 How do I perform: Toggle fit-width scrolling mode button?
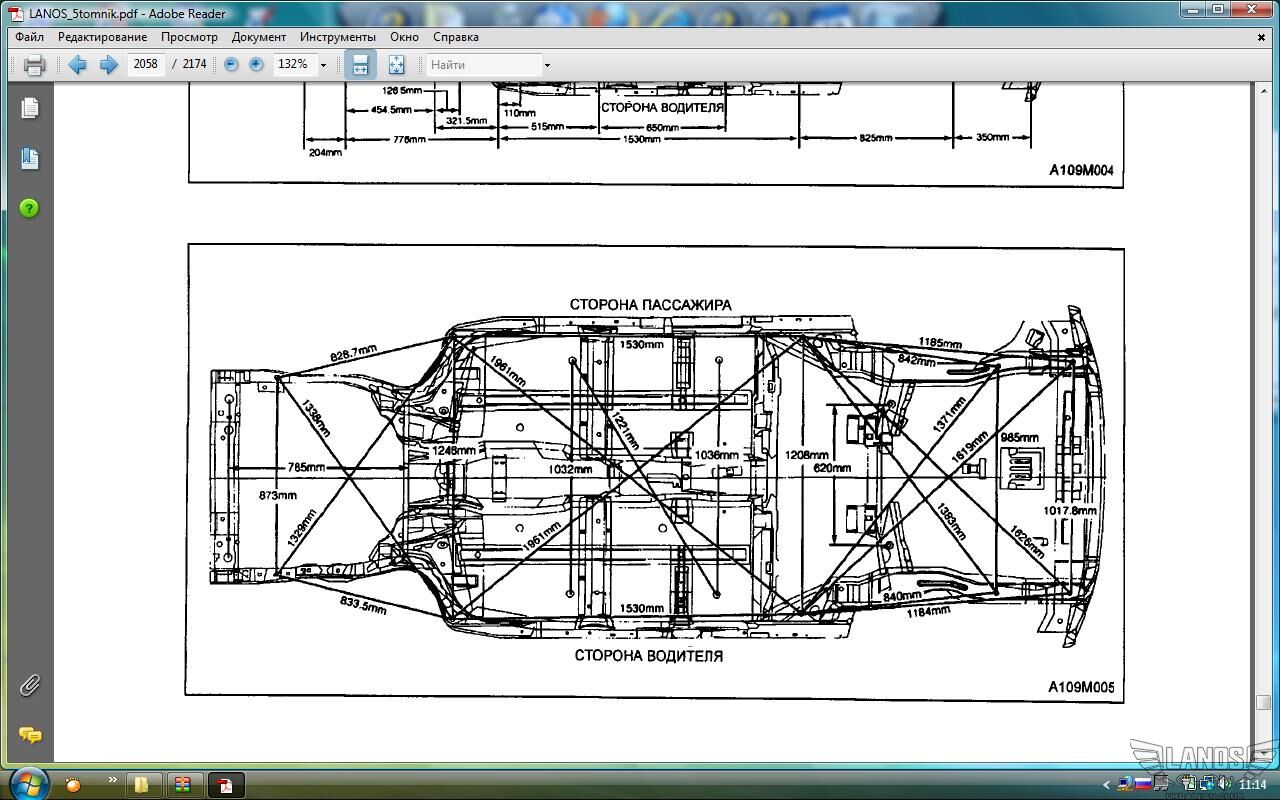(x=360, y=65)
